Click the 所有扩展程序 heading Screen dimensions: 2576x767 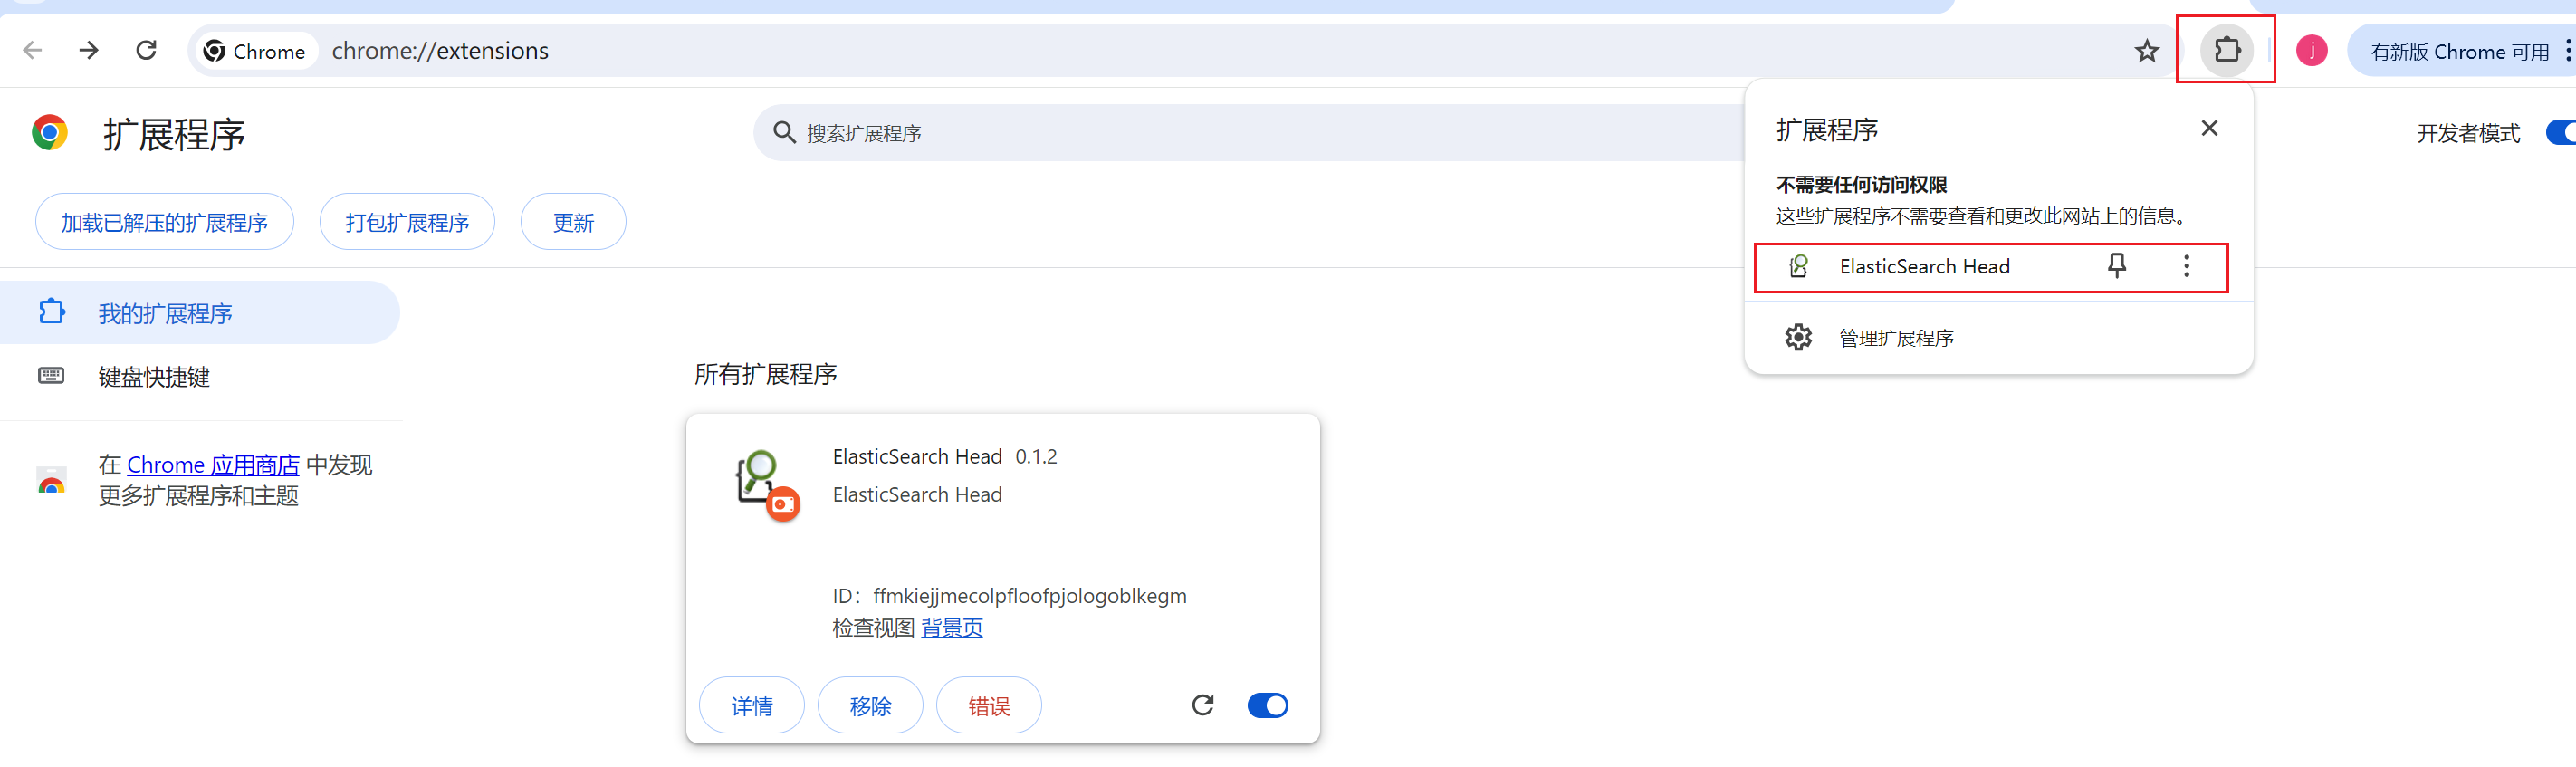click(765, 374)
